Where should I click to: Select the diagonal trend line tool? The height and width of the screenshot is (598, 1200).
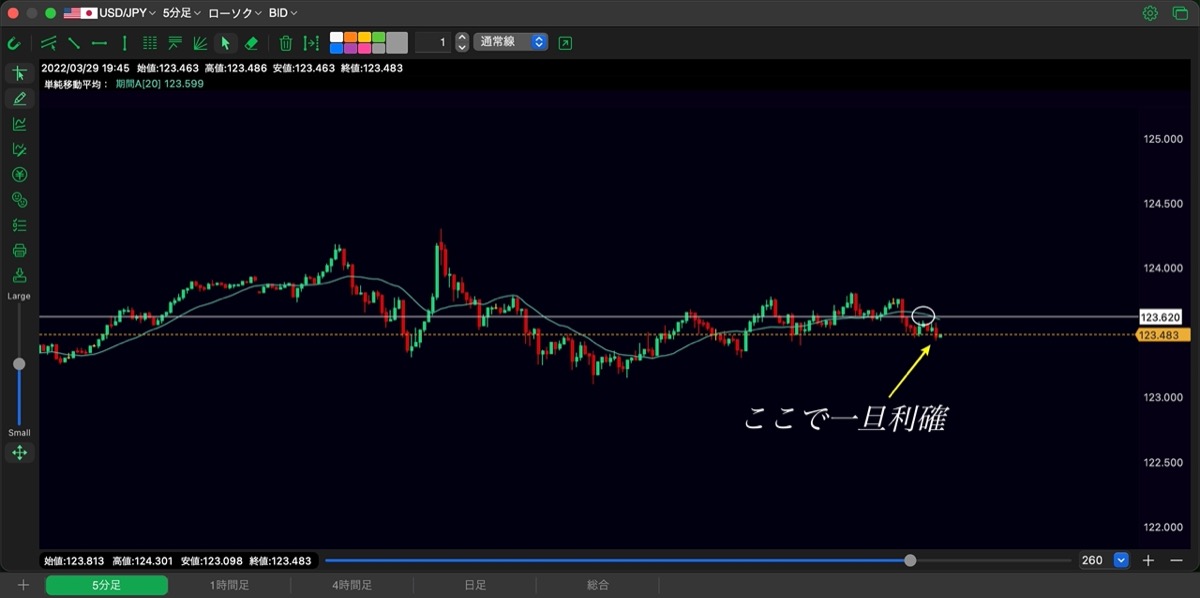74,43
